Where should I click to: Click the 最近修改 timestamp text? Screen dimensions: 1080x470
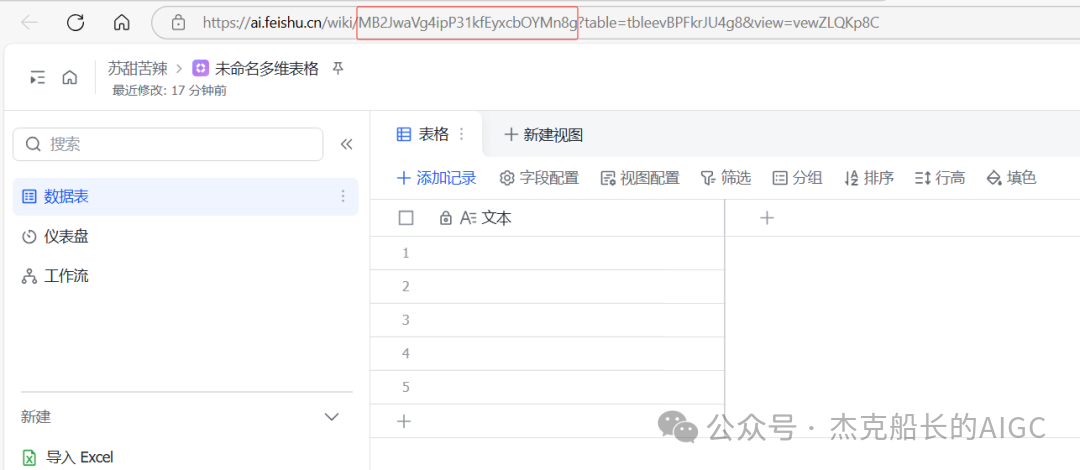click(x=169, y=90)
